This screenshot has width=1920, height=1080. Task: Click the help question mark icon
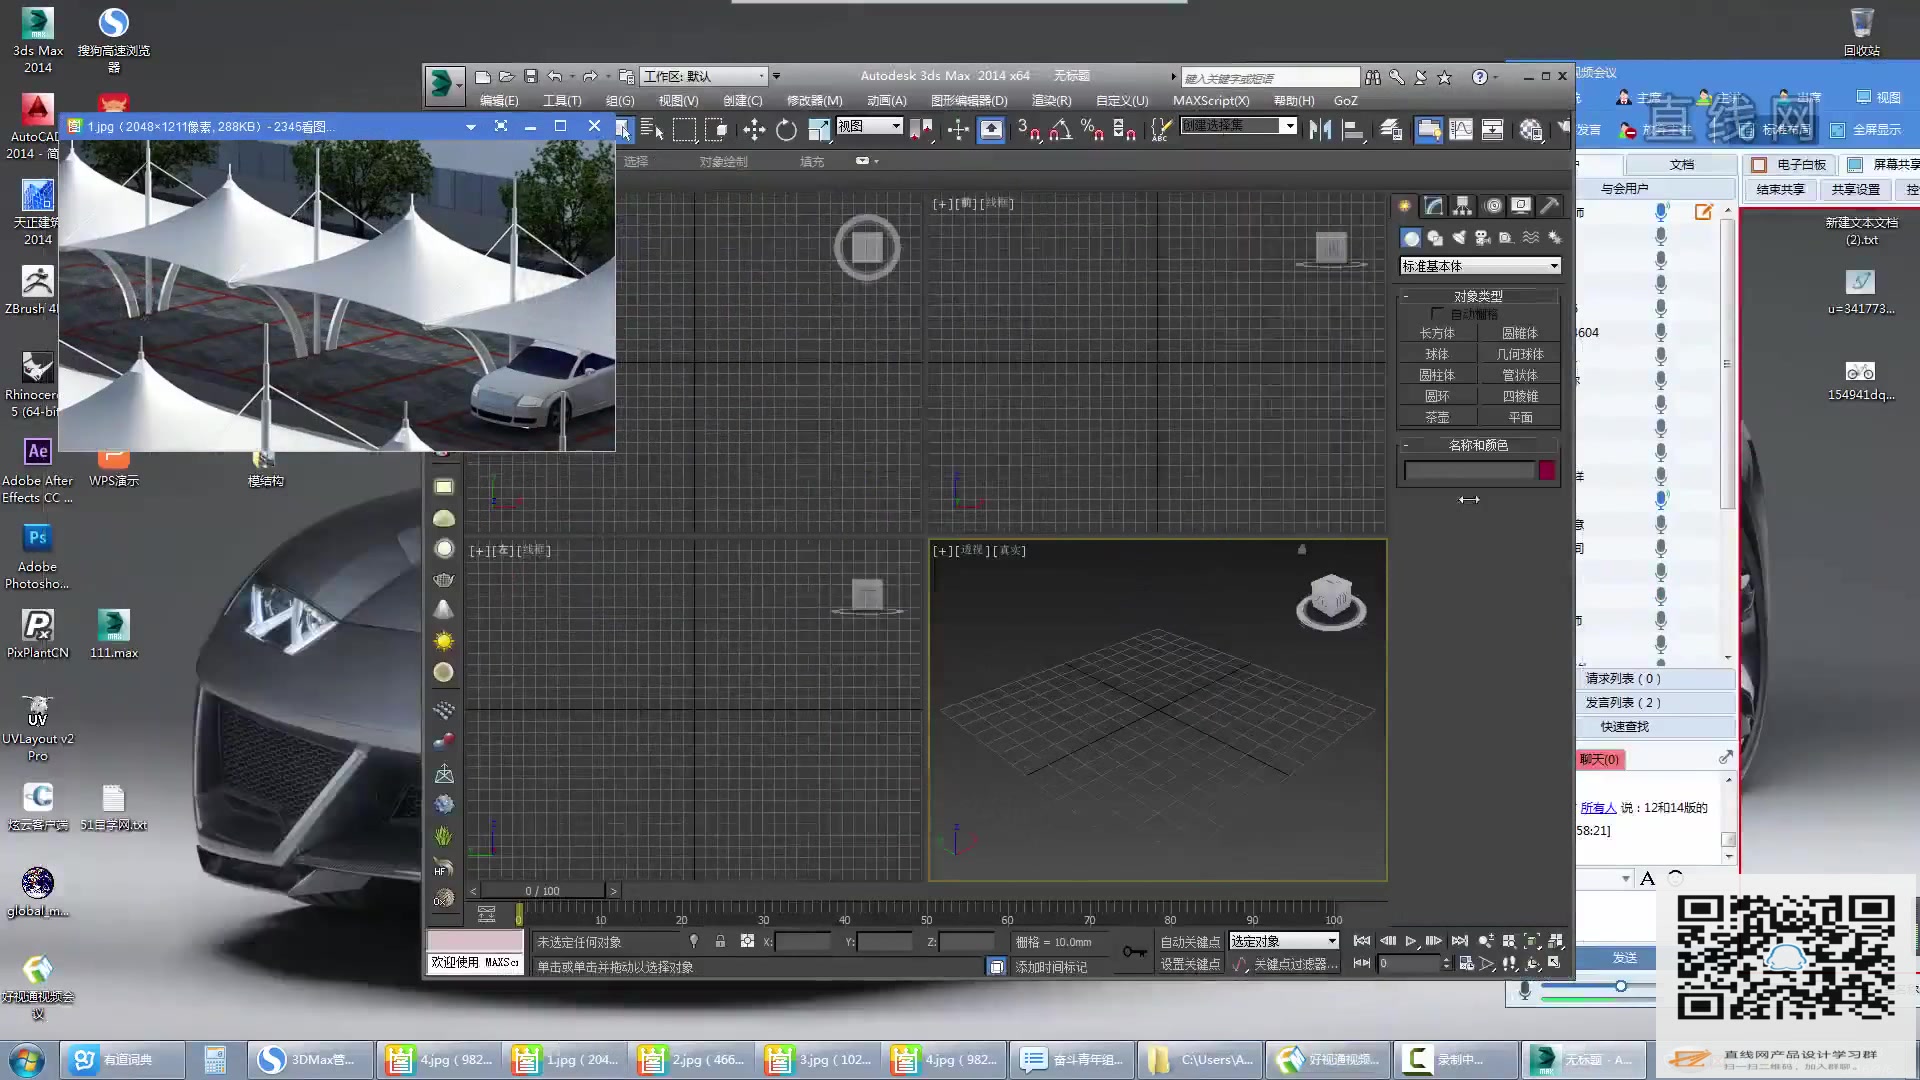click(1480, 77)
